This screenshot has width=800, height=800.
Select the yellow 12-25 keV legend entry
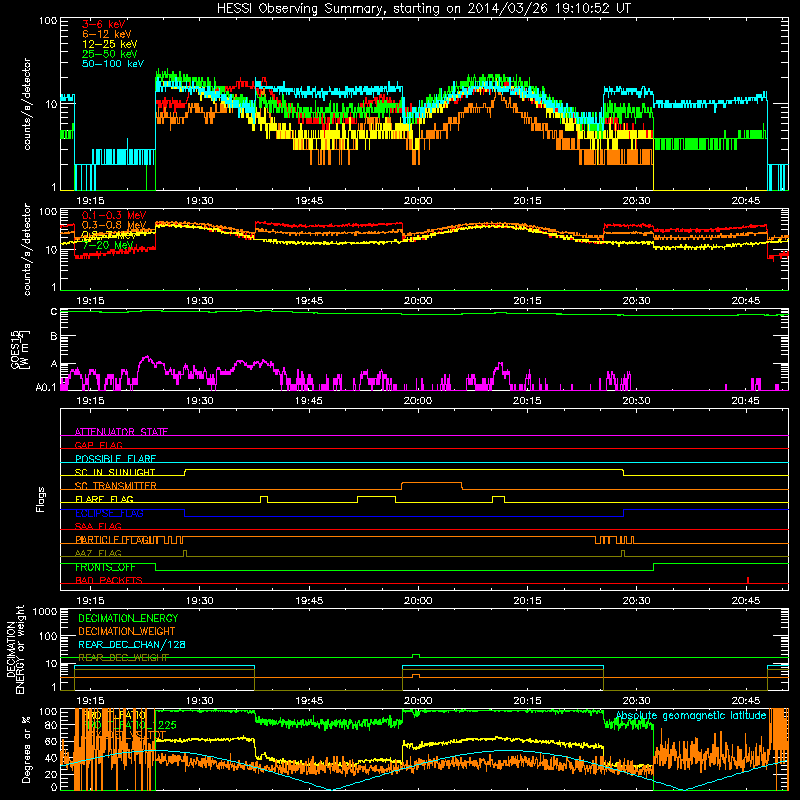[x=110, y=44]
